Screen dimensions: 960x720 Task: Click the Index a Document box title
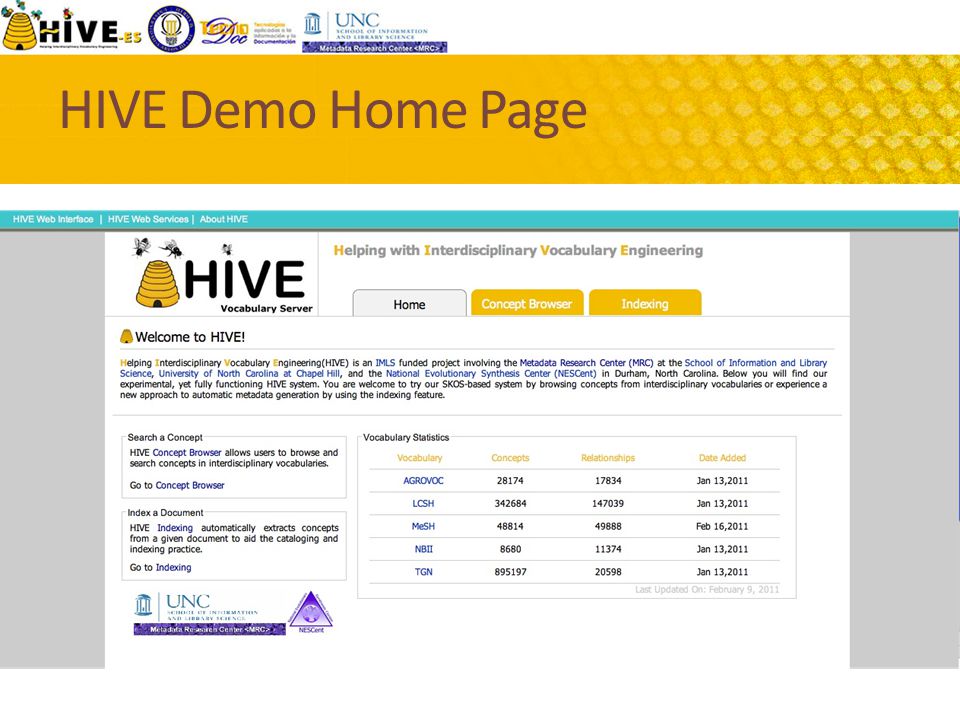(x=165, y=512)
